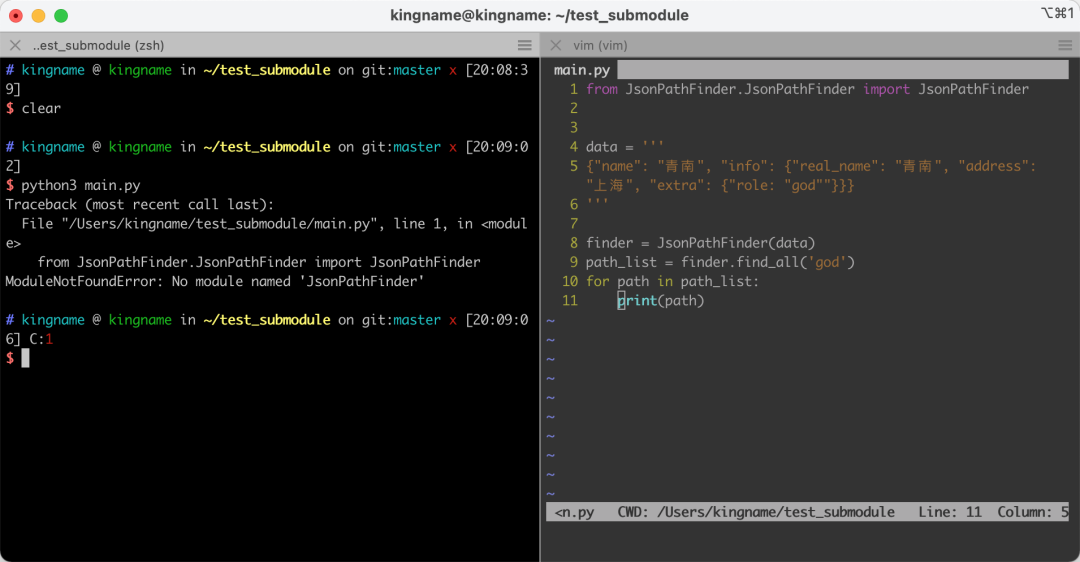Click the timestamp [20:09:0 of the last prompt
The image size is (1080, 562).
point(497,320)
